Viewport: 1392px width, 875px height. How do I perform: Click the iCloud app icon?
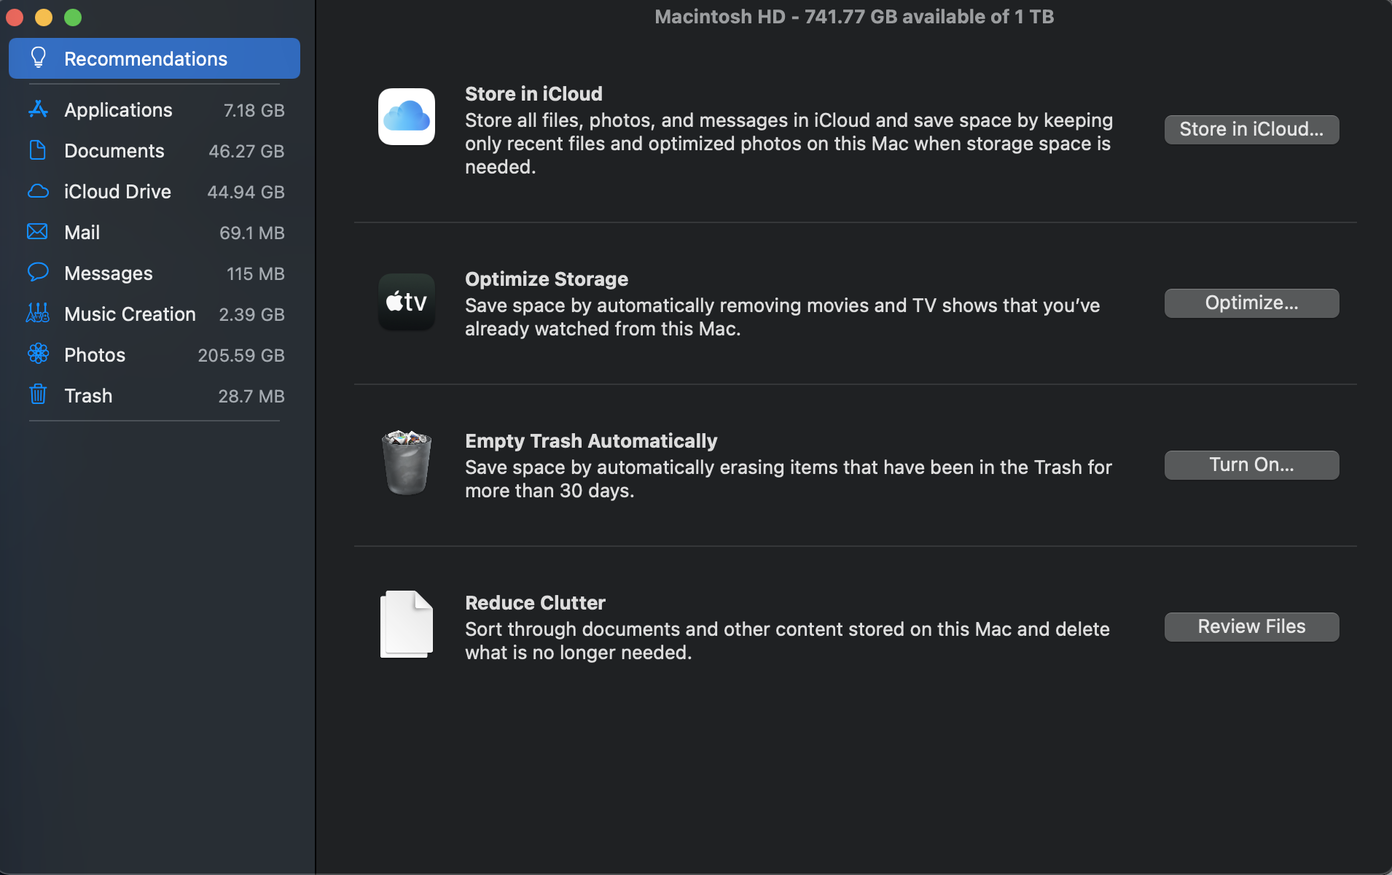pos(406,117)
